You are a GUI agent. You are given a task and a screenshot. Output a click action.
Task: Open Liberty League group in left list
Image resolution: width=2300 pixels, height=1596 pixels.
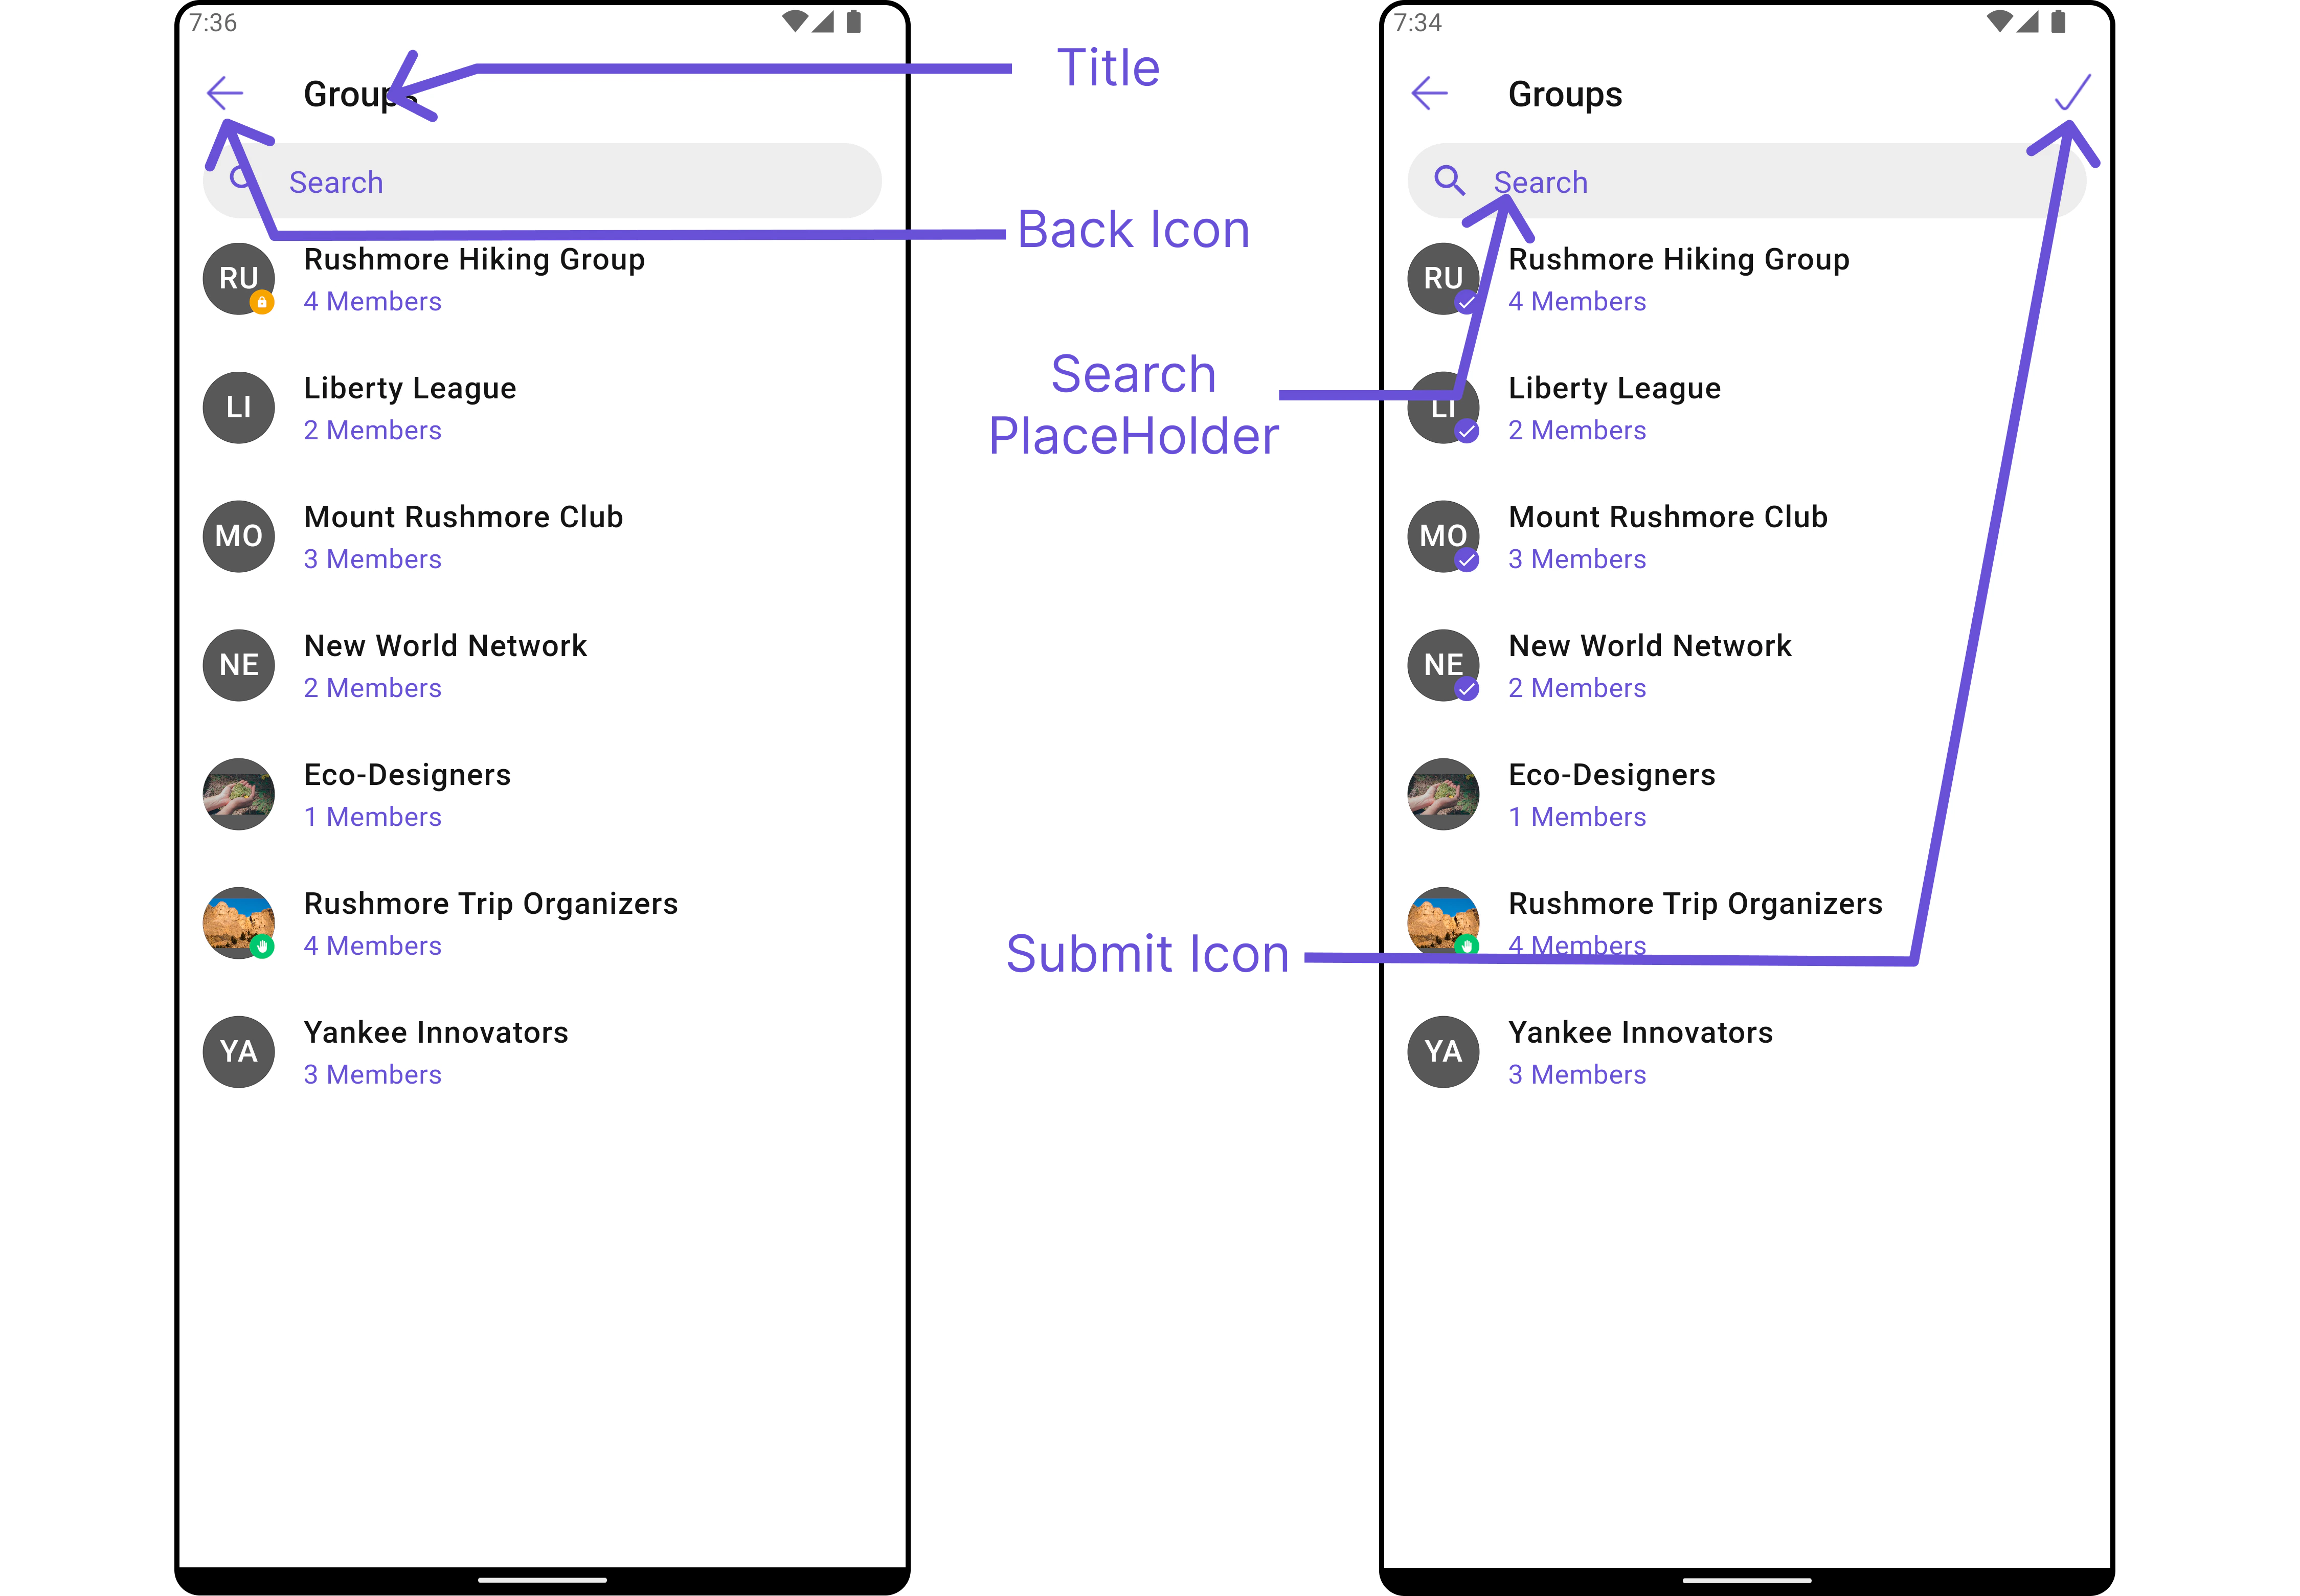point(542,408)
